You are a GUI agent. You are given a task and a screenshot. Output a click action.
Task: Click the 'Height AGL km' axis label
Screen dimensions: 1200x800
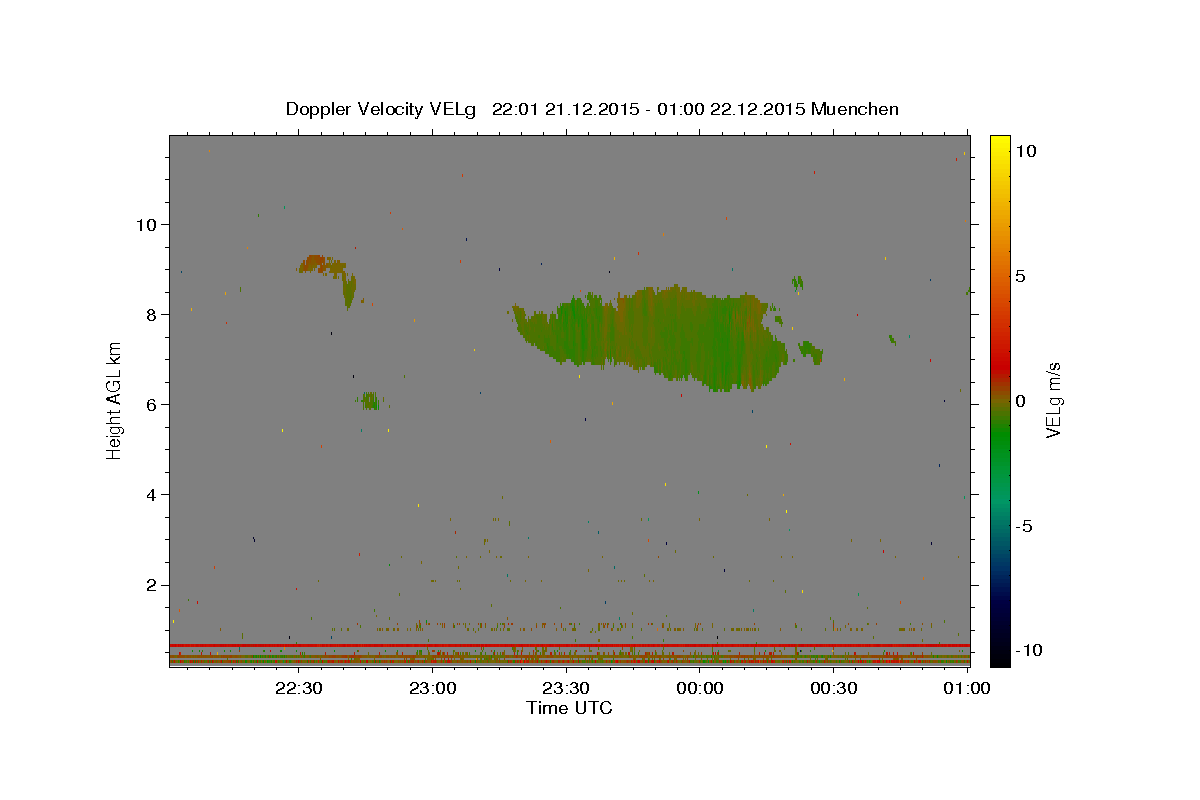point(115,401)
